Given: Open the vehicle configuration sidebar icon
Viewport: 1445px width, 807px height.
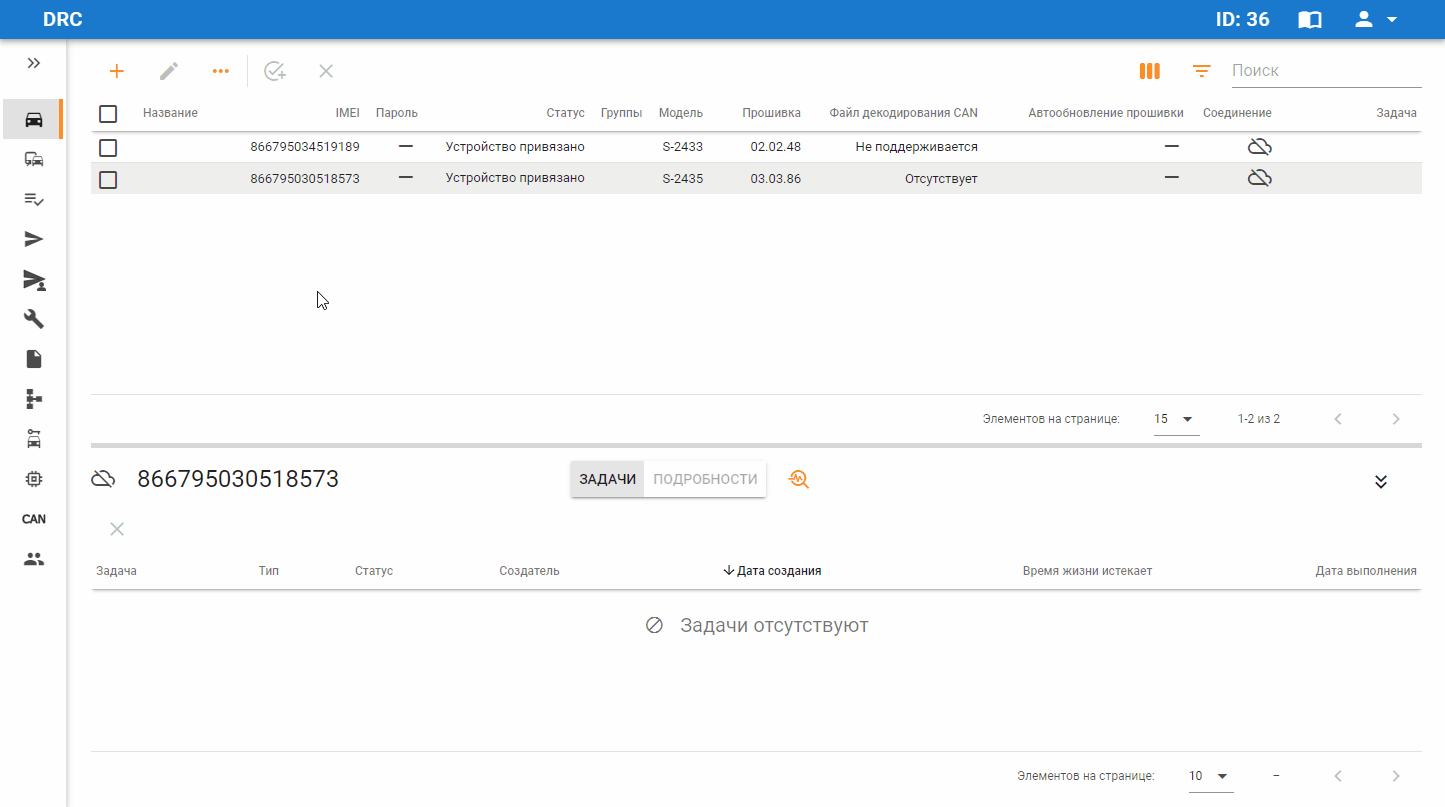Looking at the screenshot, I should (34, 439).
